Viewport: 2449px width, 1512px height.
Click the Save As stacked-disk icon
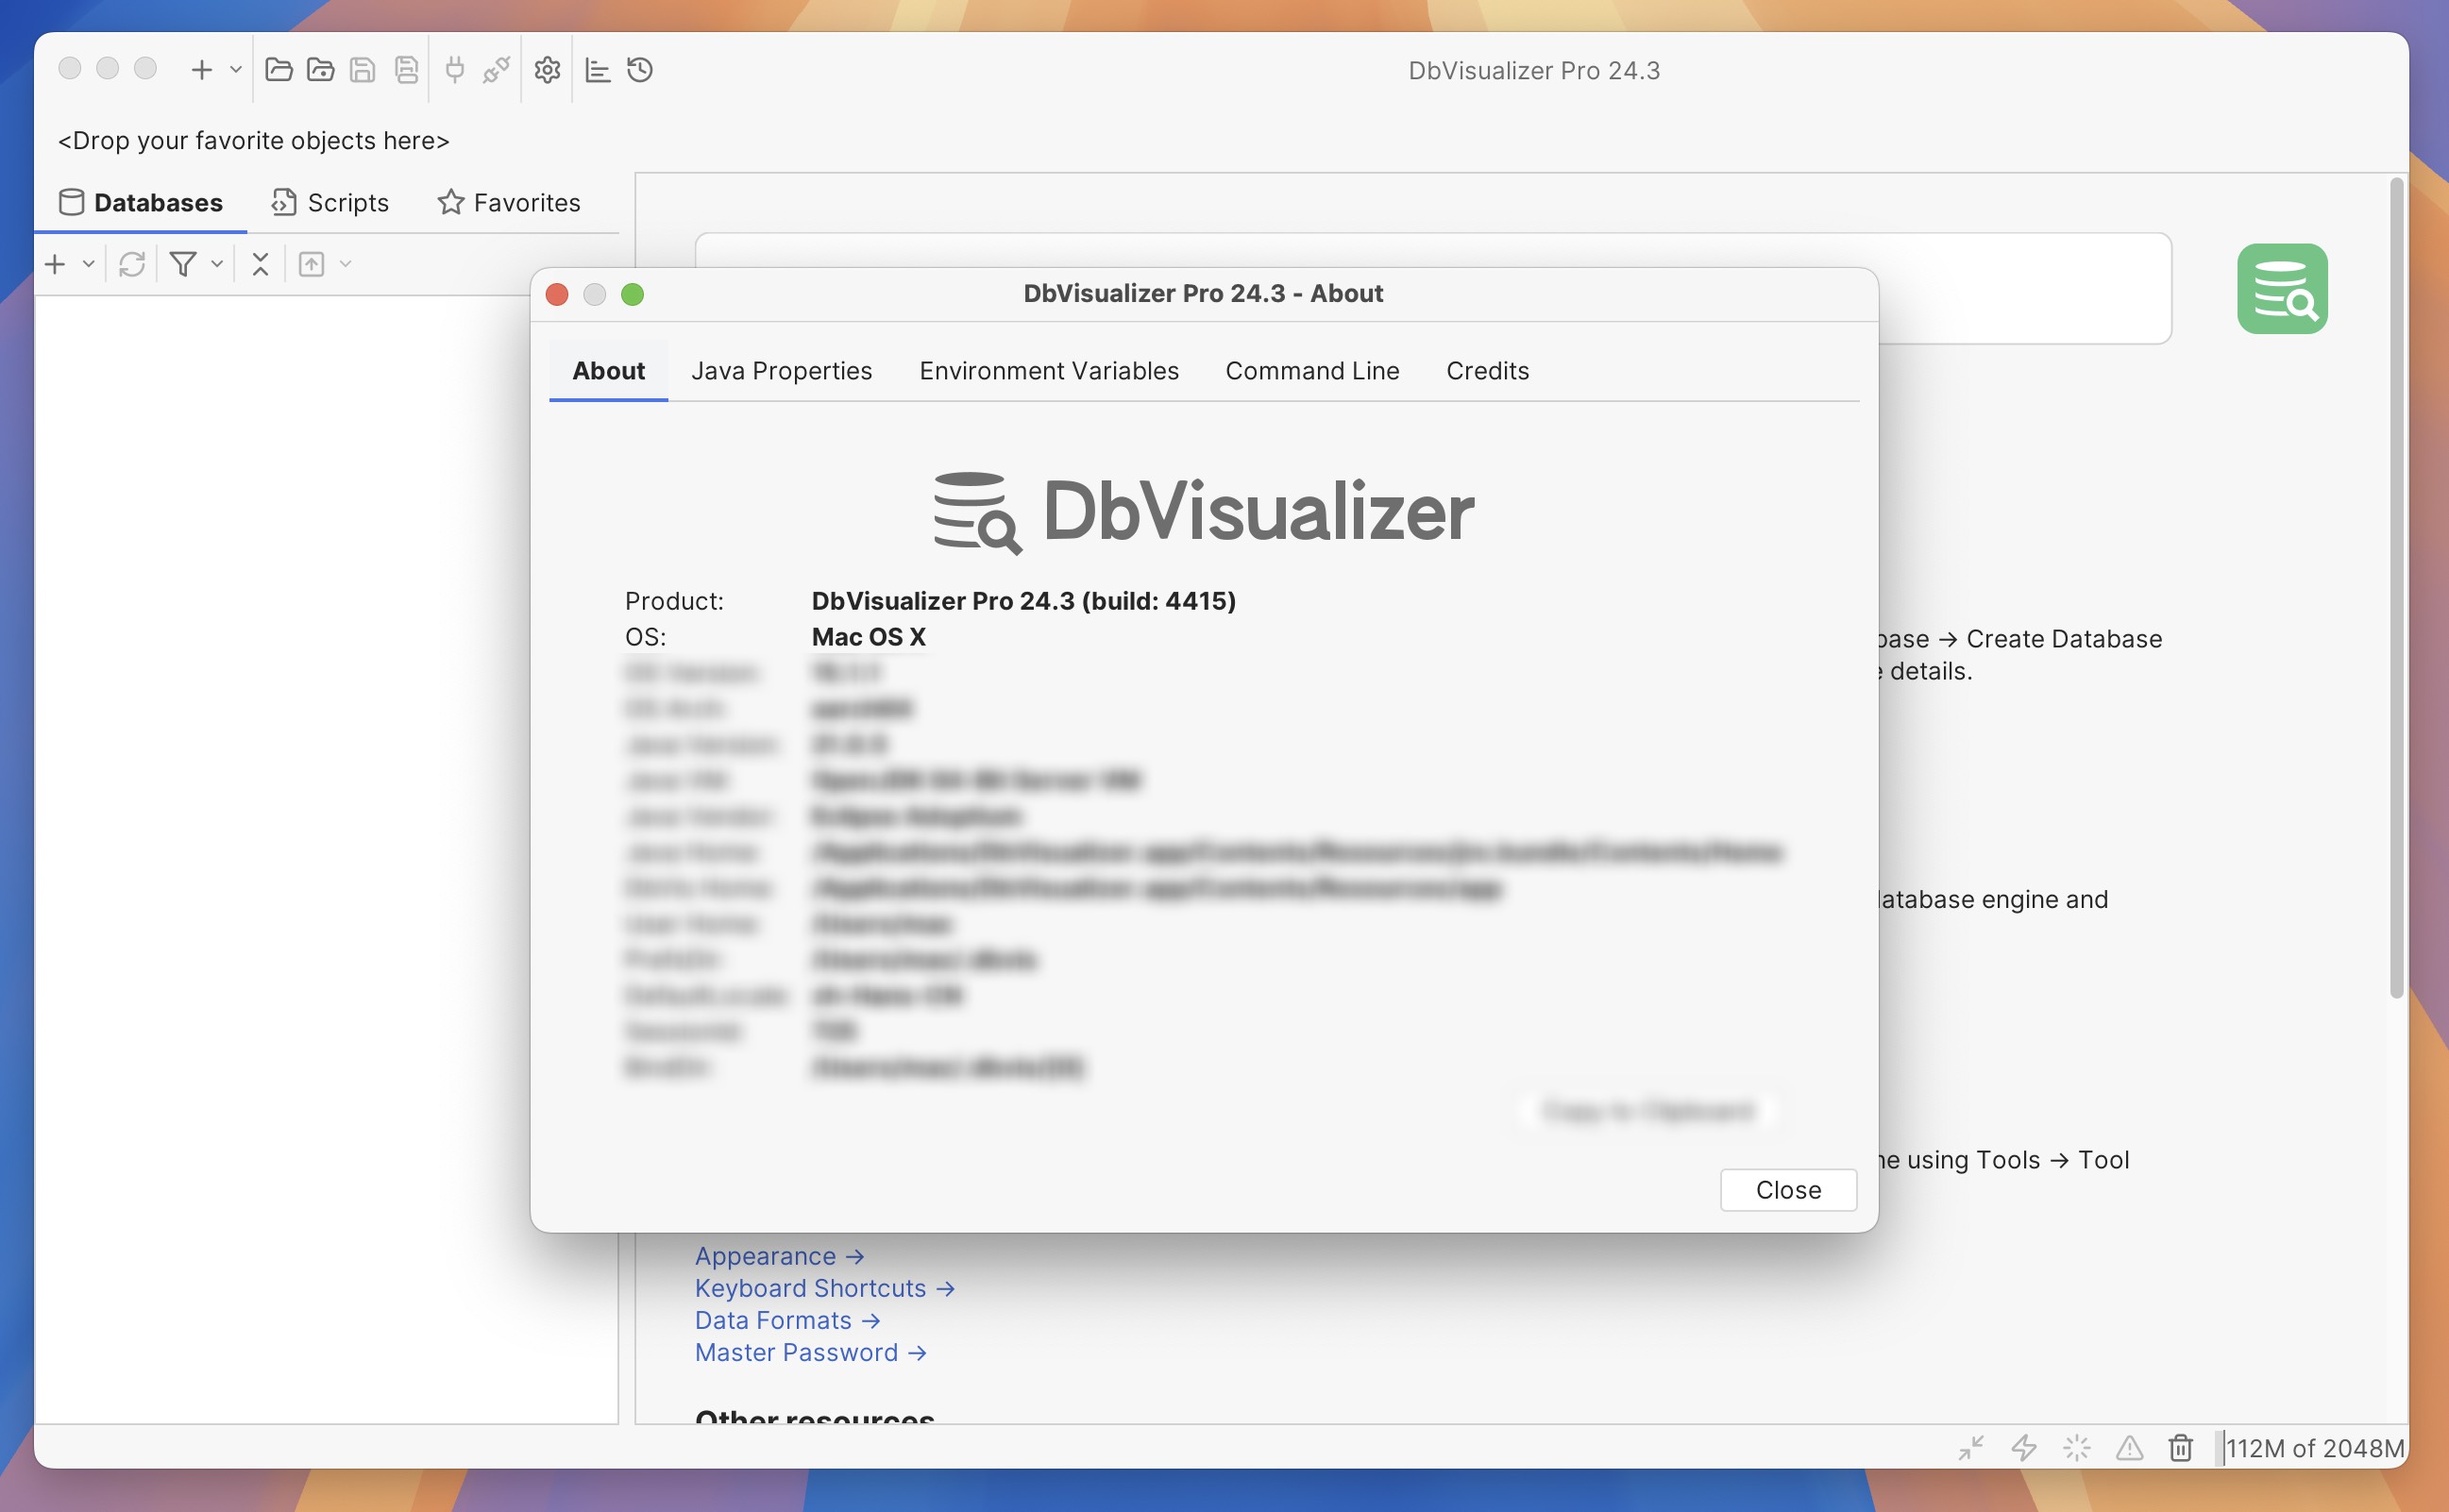click(406, 70)
